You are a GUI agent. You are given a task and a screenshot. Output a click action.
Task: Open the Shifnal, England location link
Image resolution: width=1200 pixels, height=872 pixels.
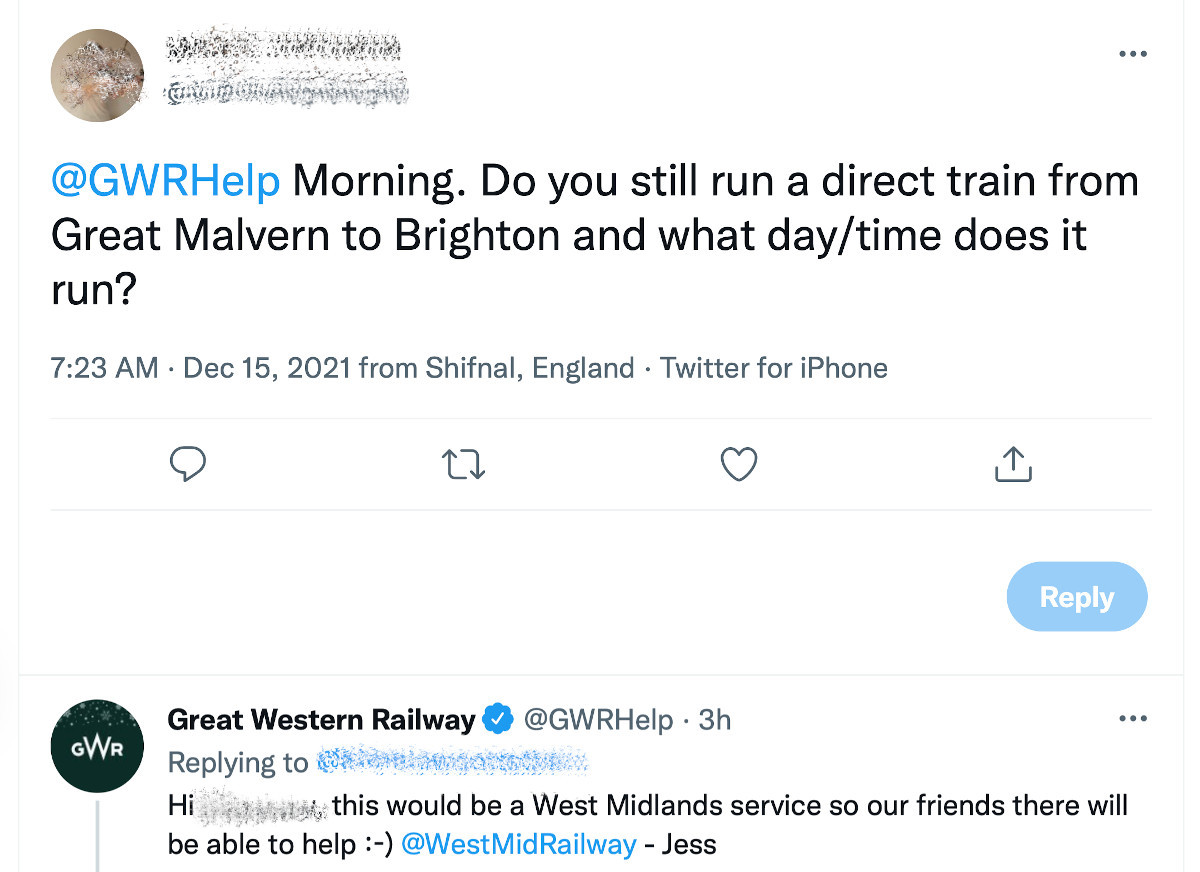530,368
